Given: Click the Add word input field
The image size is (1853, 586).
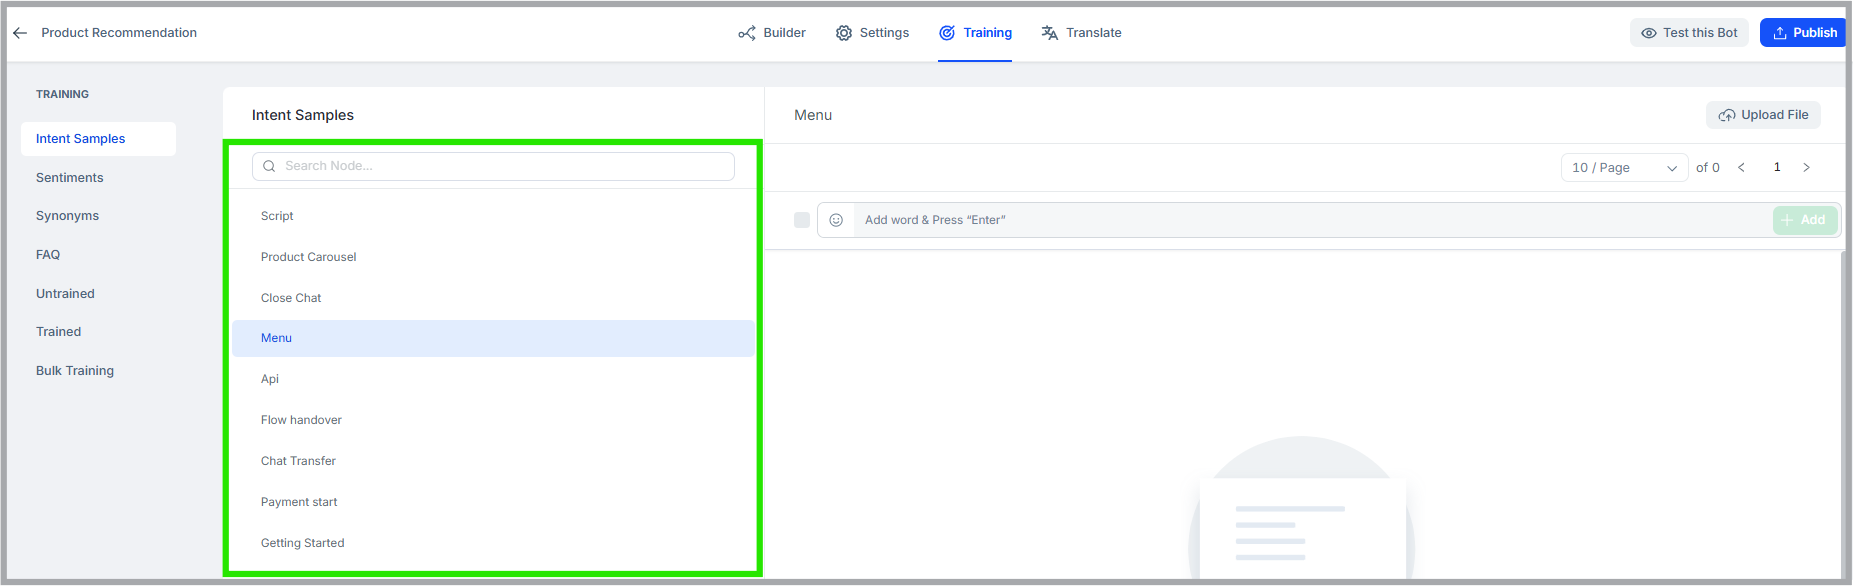Looking at the screenshot, I should (1312, 220).
